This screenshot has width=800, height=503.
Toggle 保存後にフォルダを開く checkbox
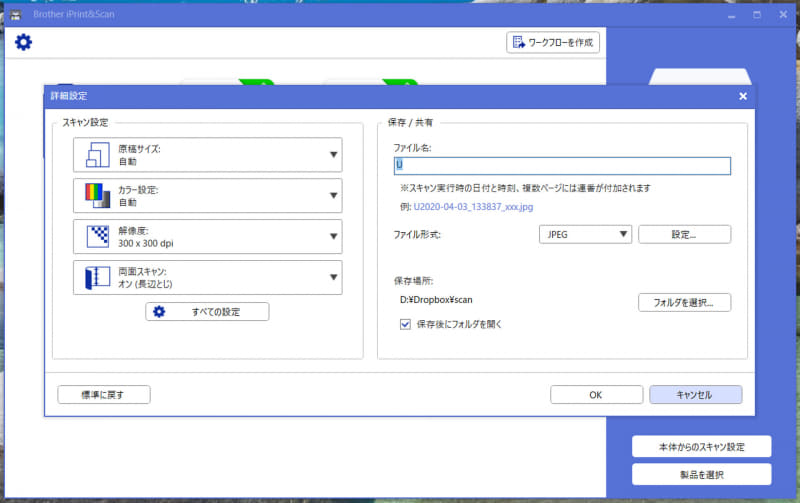405,324
